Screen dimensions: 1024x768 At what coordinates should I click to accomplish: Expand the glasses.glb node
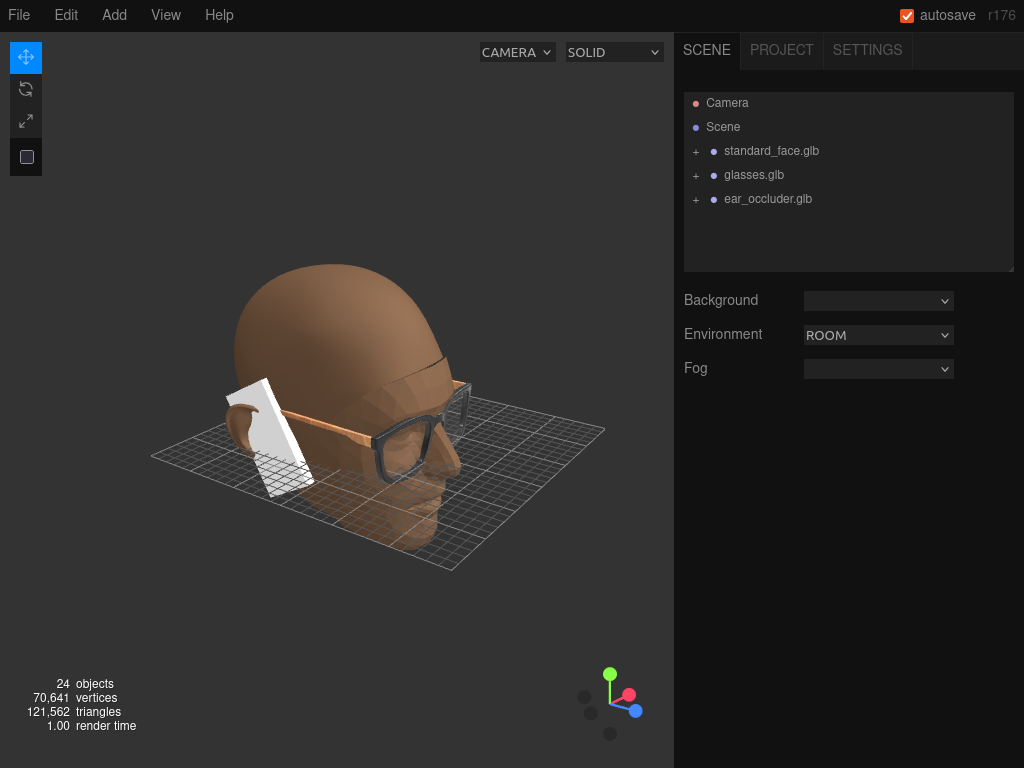click(696, 176)
